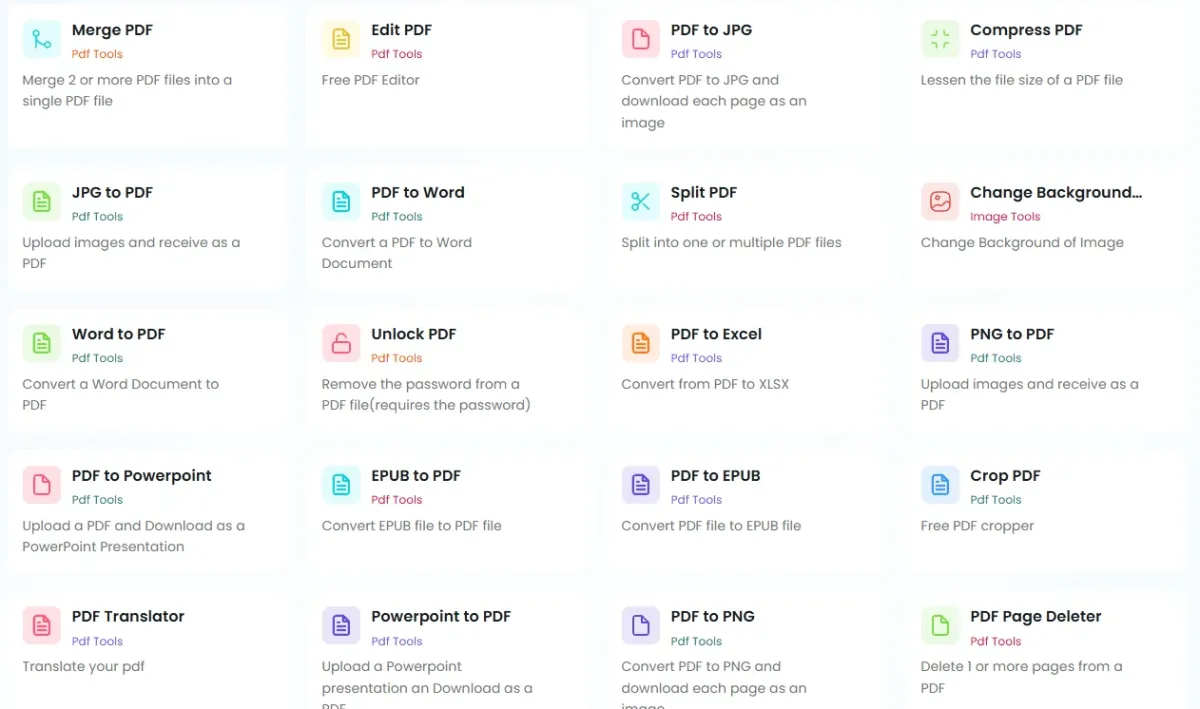Open the PDF to JPG icon
The image size is (1200, 709).
coord(640,39)
